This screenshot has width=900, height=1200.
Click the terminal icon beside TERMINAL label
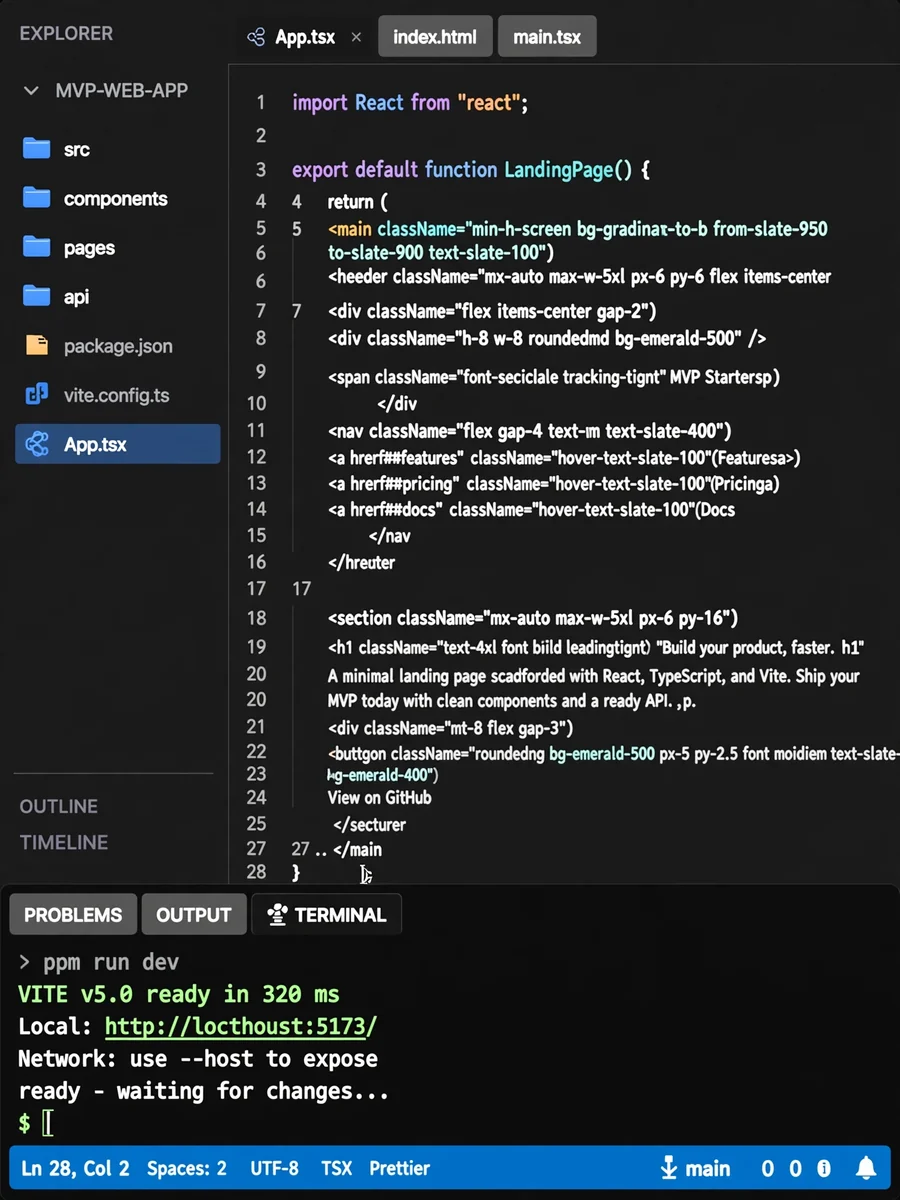(x=278, y=914)
